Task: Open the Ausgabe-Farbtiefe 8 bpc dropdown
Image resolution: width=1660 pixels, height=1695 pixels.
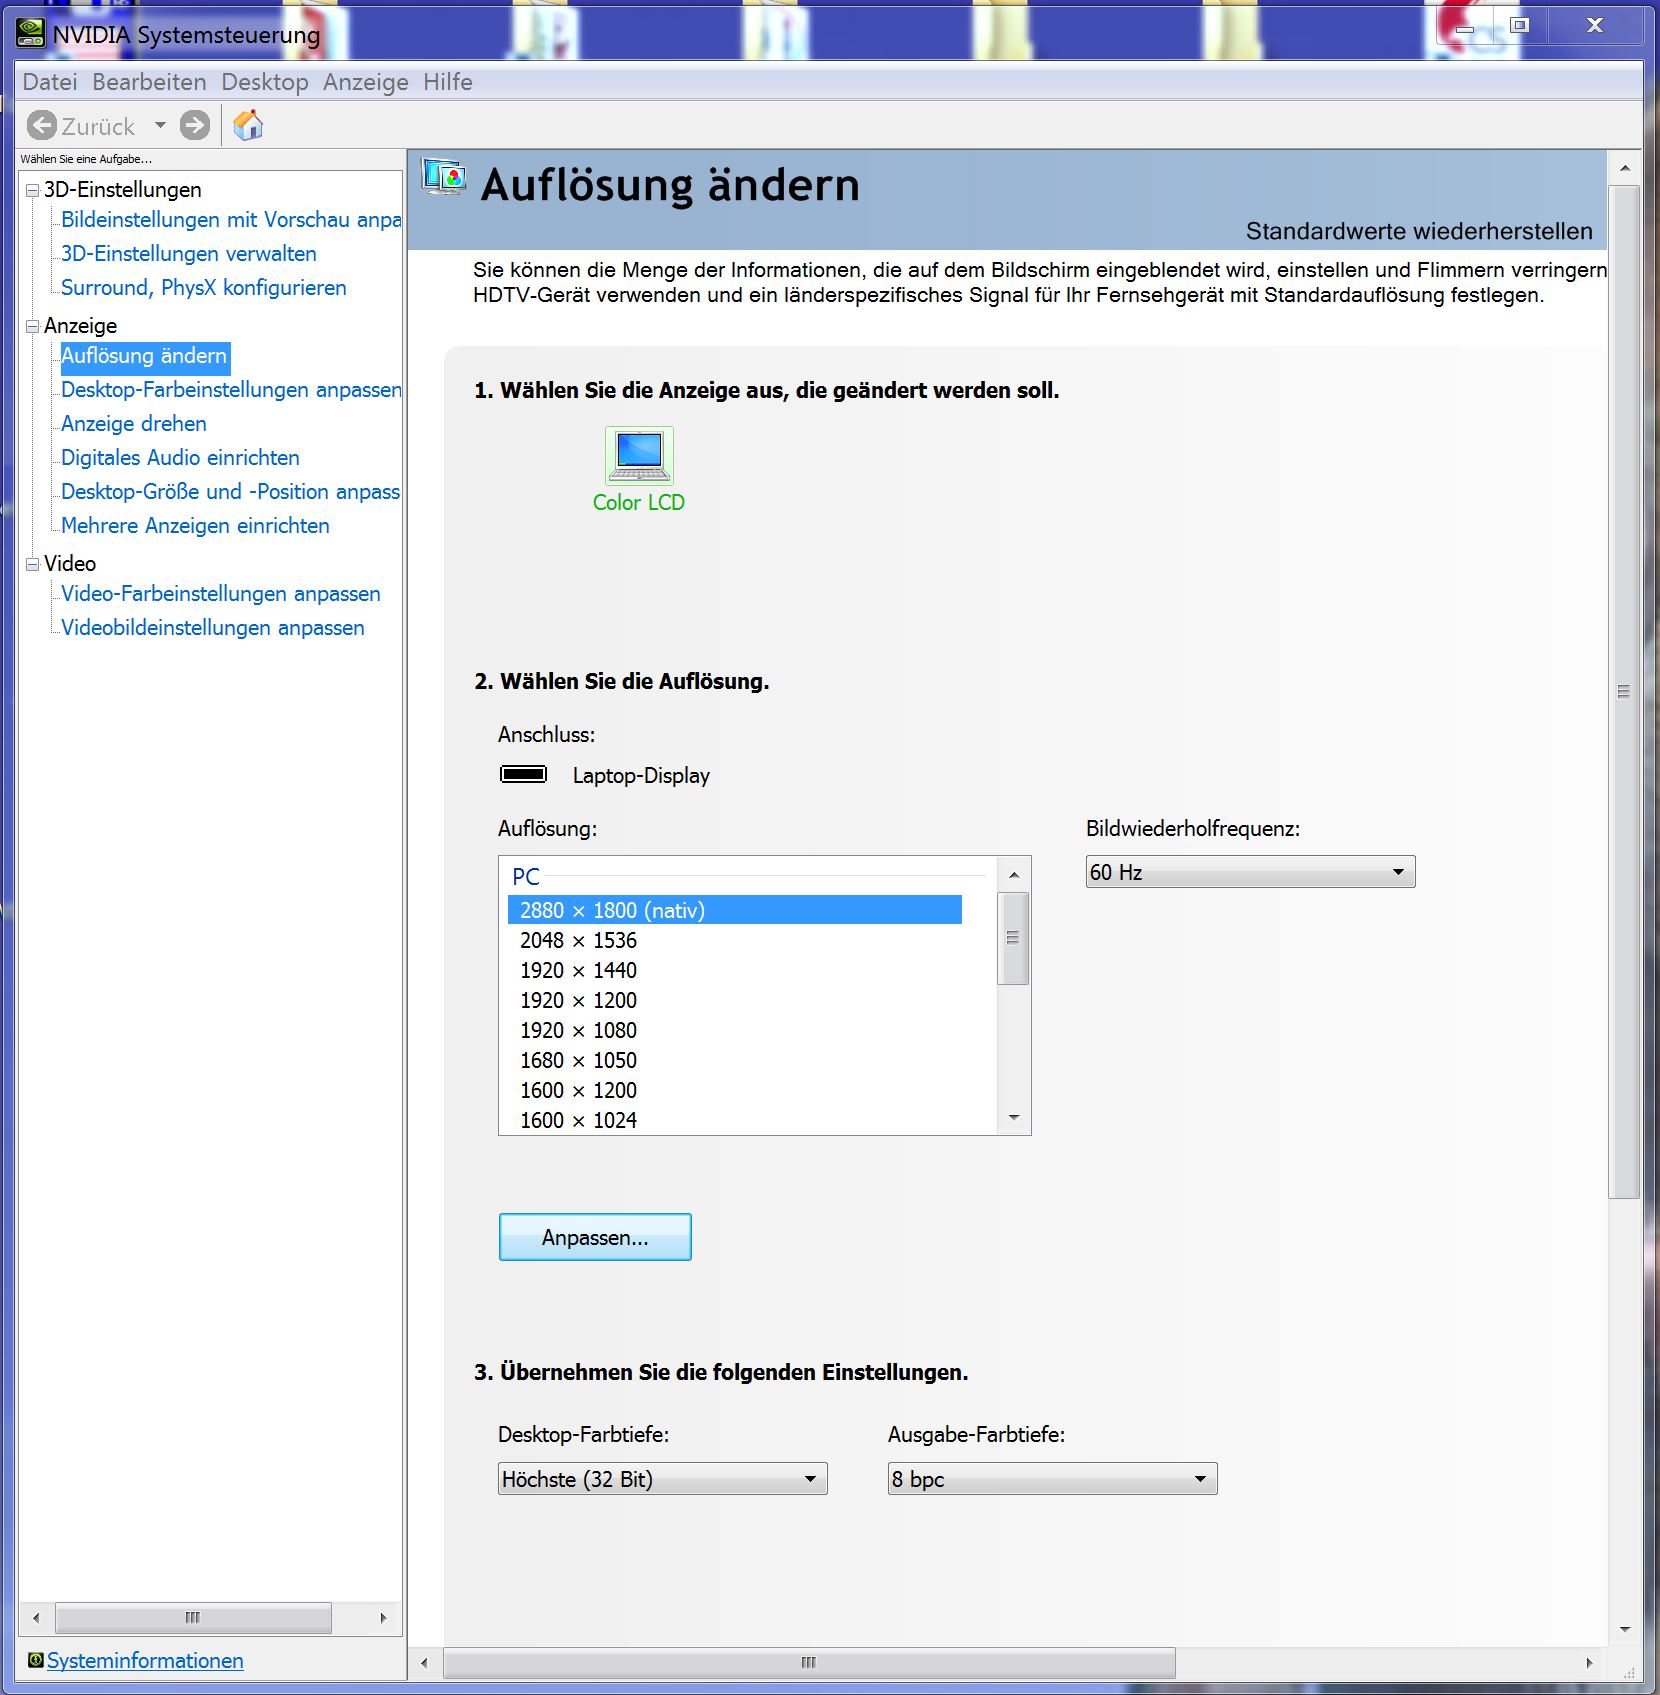Action: point(1052,1479)
